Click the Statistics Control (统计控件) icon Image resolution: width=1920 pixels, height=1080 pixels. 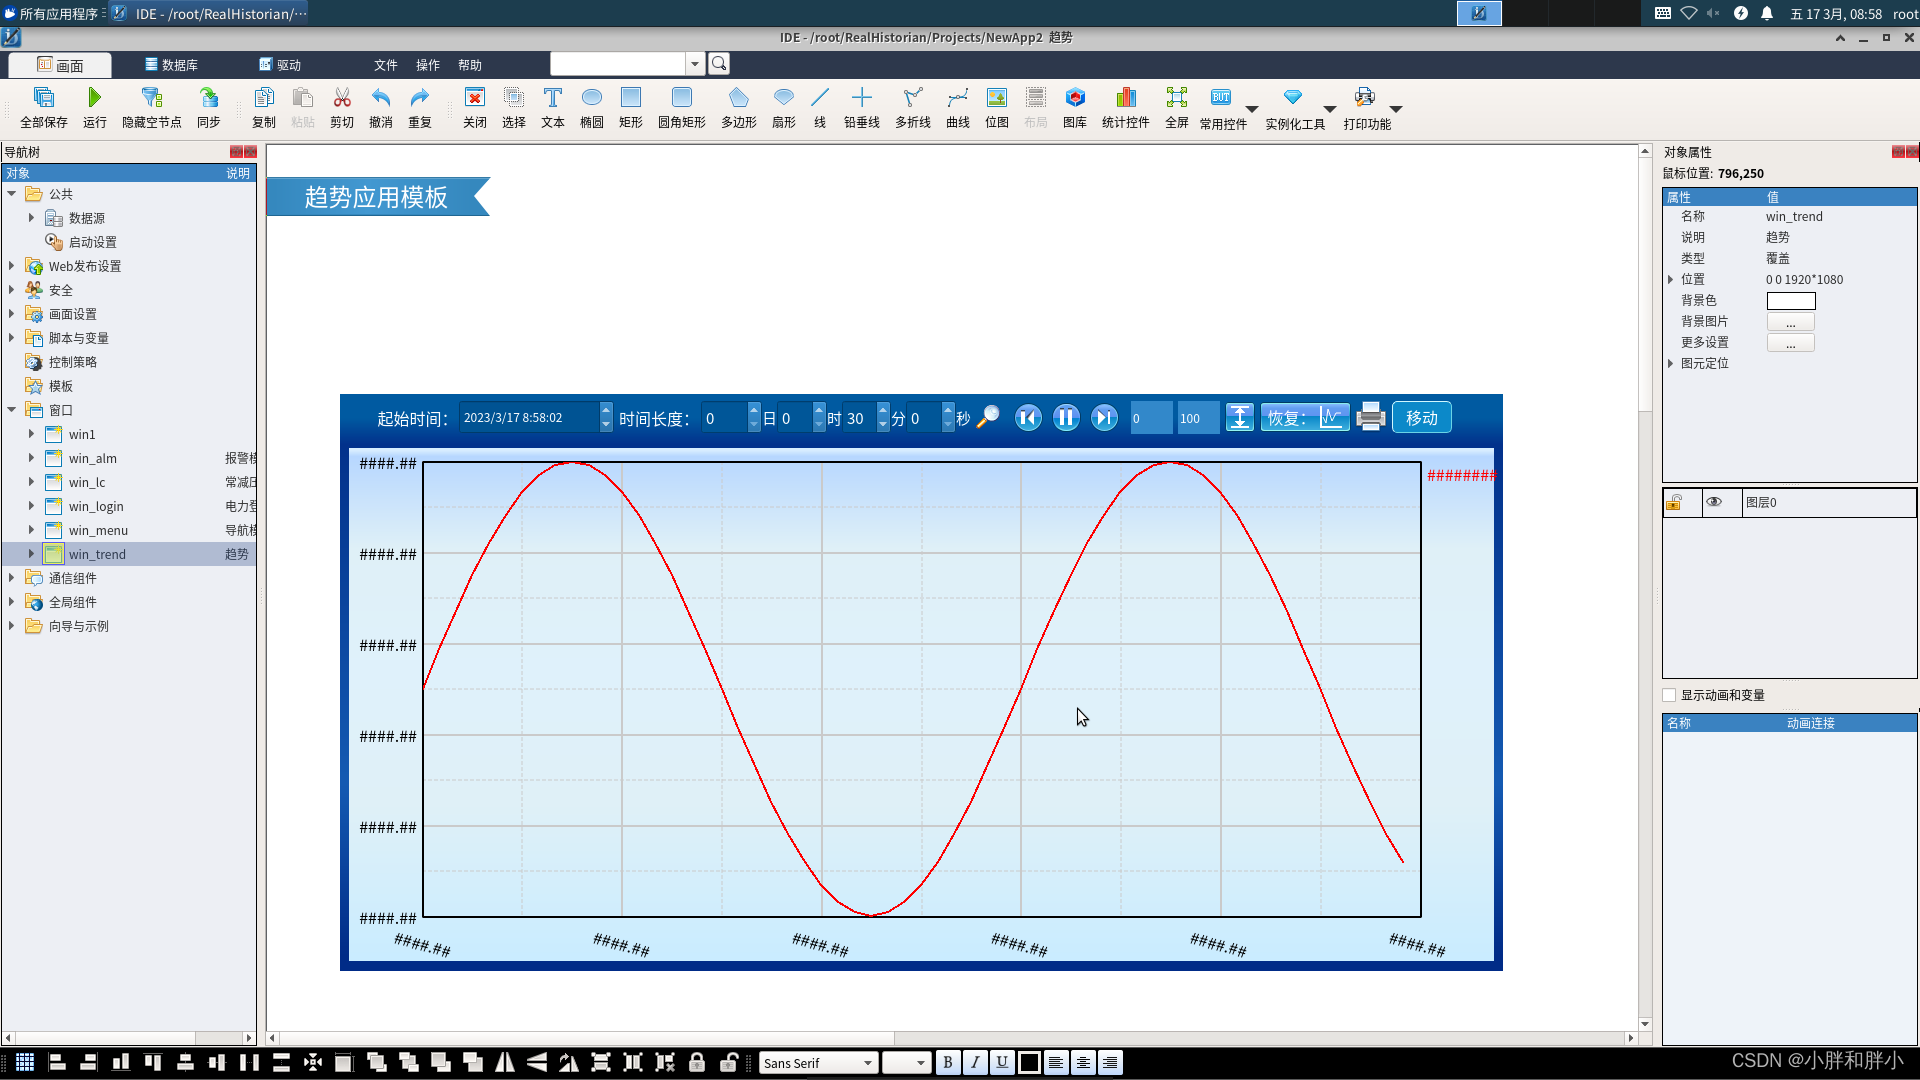point(1125,98)
